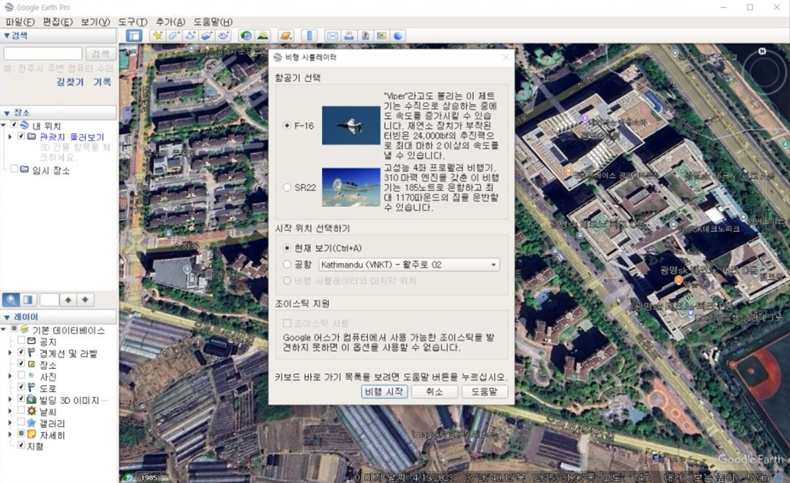
Task: Click the 비행 시작 button
Action: click(384, 391)
